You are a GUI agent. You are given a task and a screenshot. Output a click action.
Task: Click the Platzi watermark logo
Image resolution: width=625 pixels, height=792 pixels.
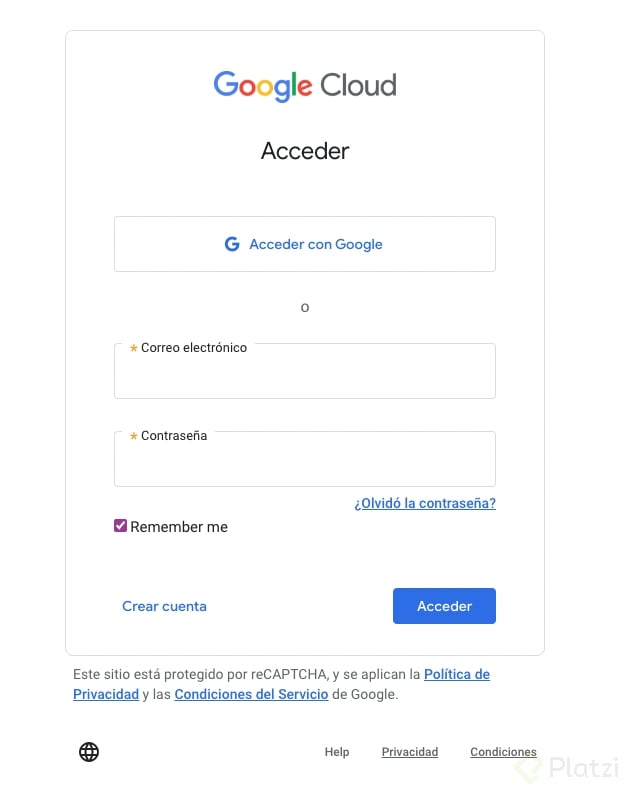567,768
